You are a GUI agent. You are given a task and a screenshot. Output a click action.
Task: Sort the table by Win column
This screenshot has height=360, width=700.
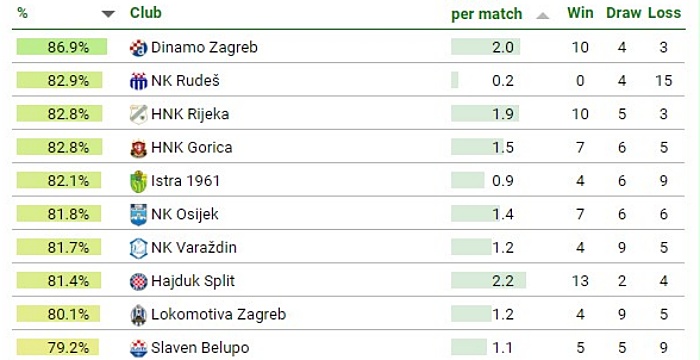click(x=580, y=13)
